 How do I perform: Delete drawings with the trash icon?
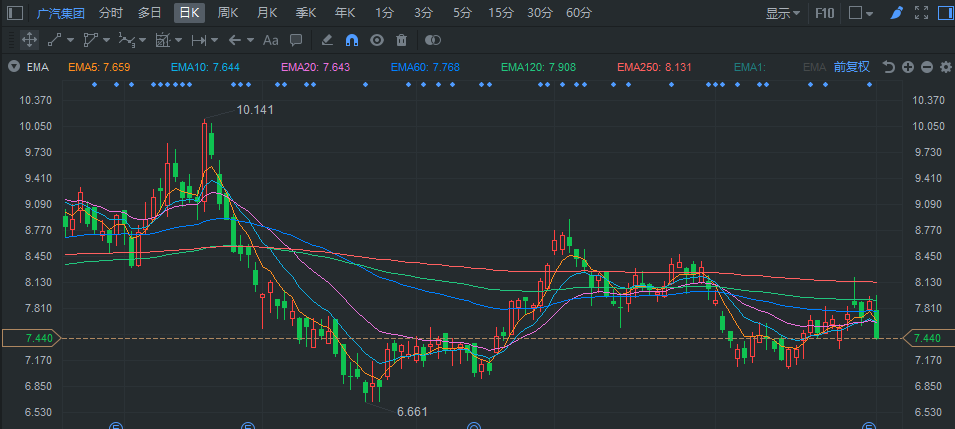401,40
